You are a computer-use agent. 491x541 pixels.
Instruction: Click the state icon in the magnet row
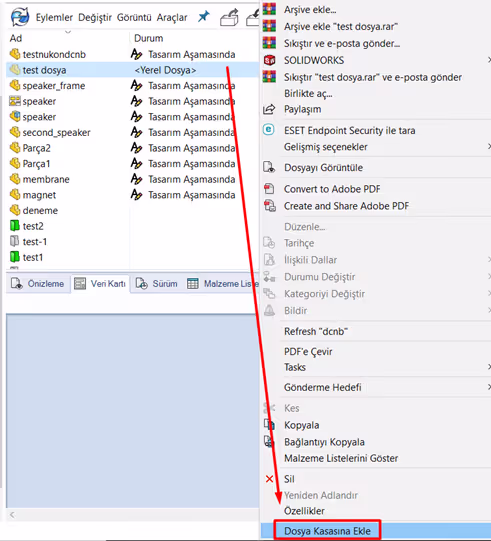coord(137,195)
